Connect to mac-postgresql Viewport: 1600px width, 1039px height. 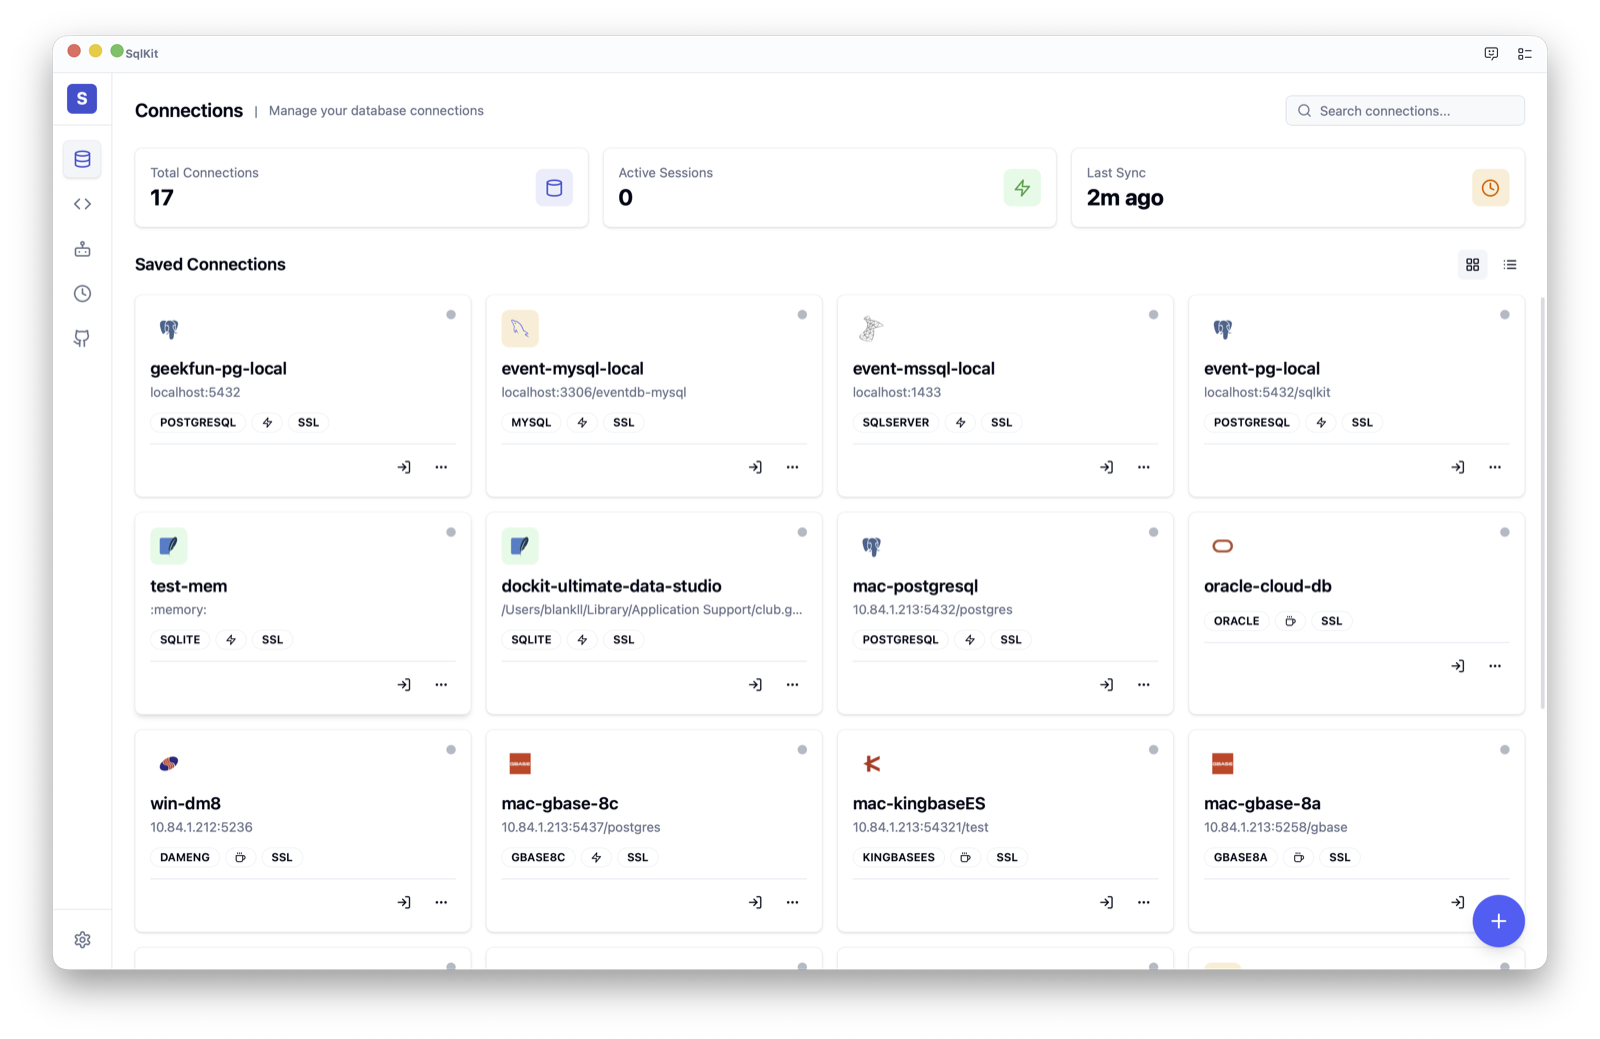[1106, 685]
